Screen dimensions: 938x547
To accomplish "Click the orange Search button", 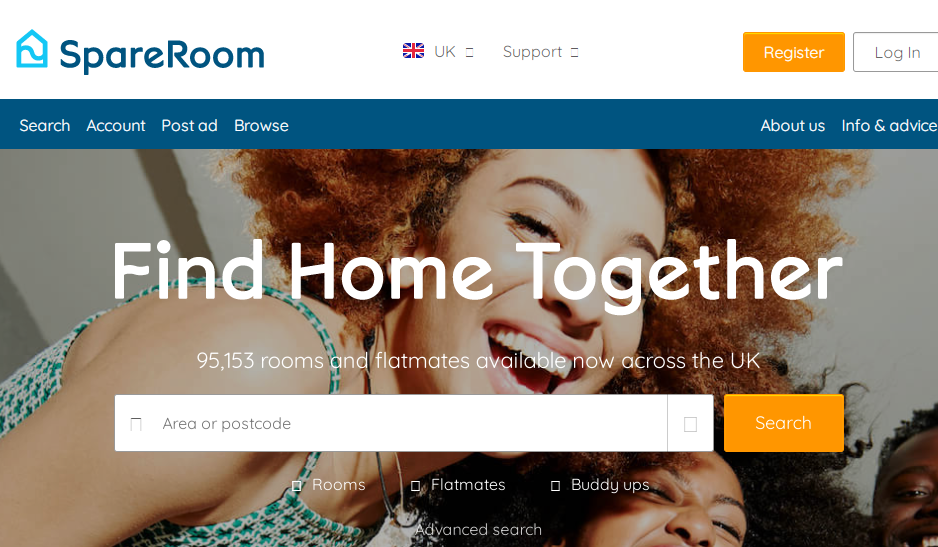I will pyautogui.click(x=784, y=423).
